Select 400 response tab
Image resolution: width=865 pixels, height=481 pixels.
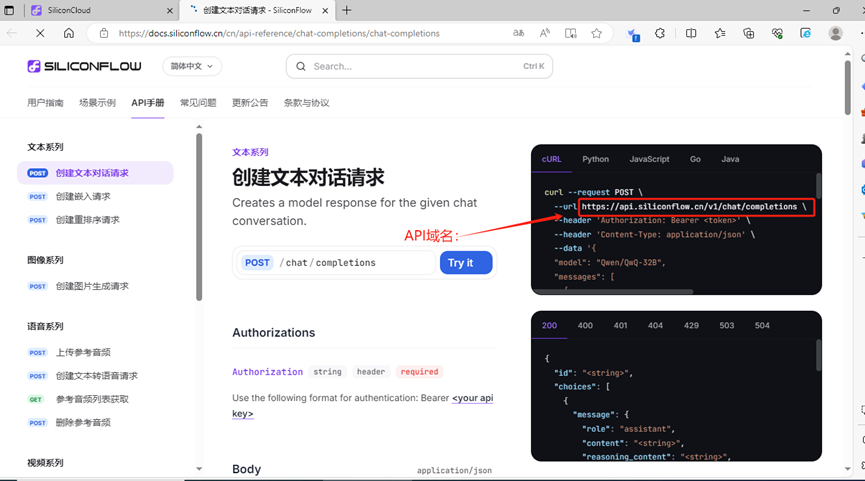(x=585, y=325)
